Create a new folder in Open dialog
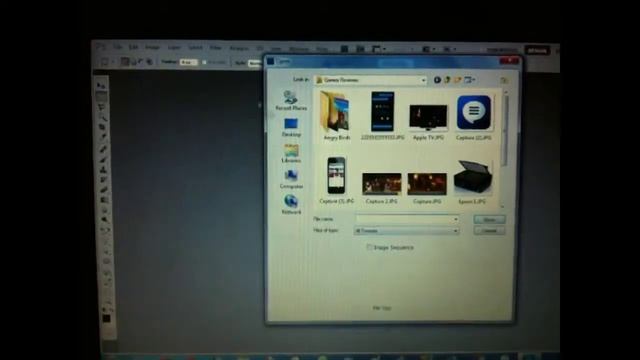The width and height of the screenshot is (640, 360). point(458,80)
